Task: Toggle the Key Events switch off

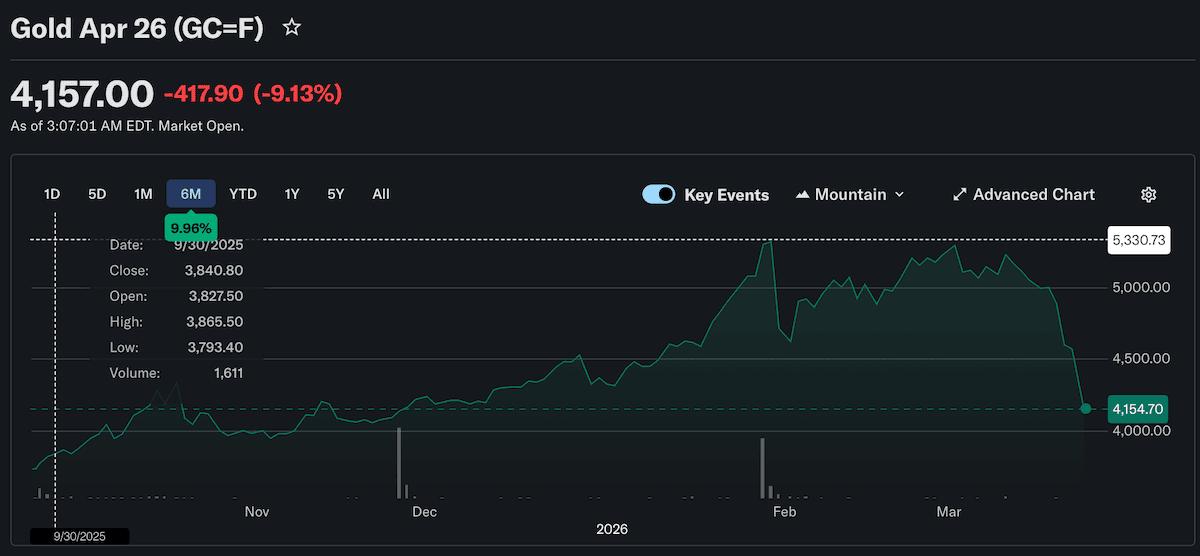Action: point(659,195)
